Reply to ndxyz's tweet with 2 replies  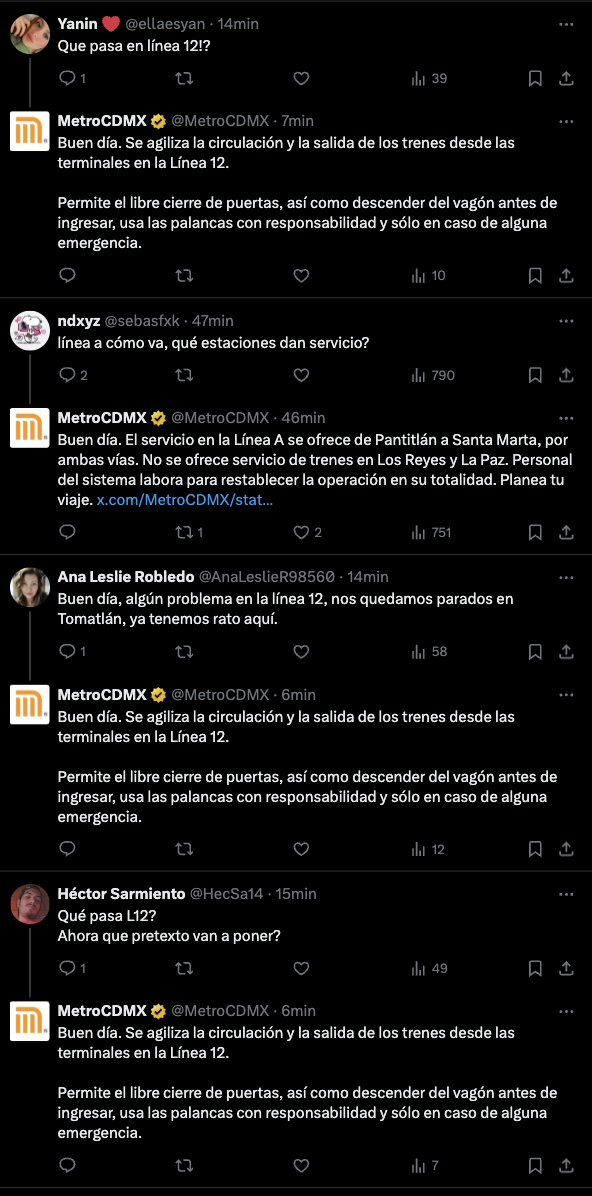(x=74, y=375)
